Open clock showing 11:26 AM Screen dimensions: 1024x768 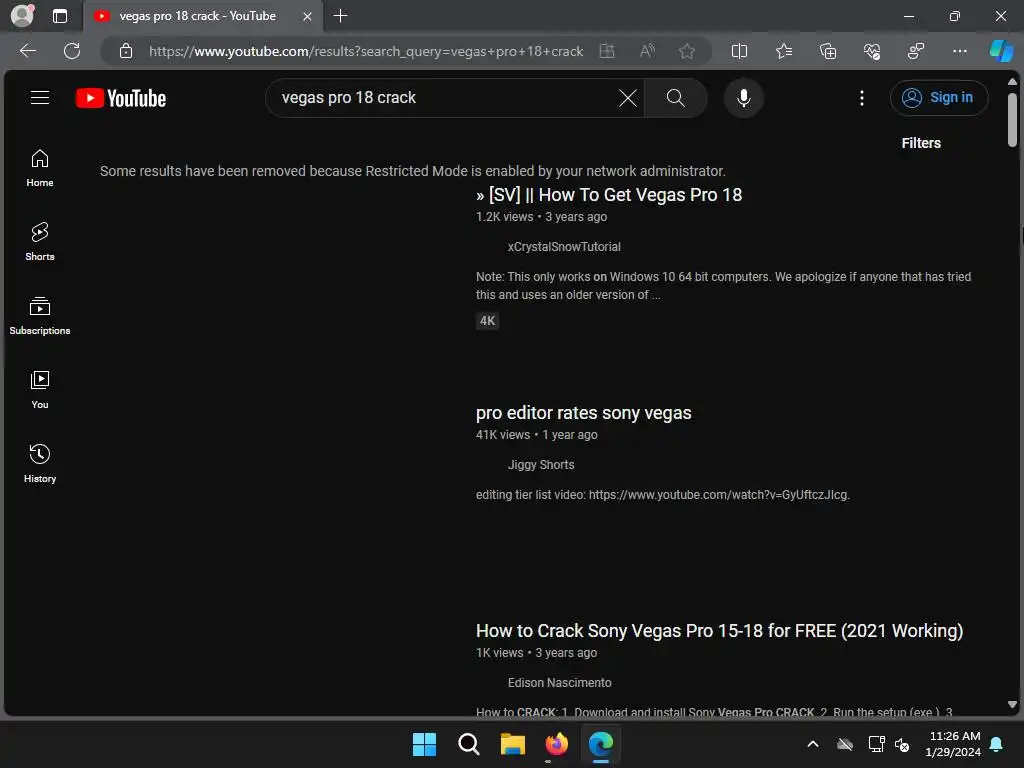(952, 744)
